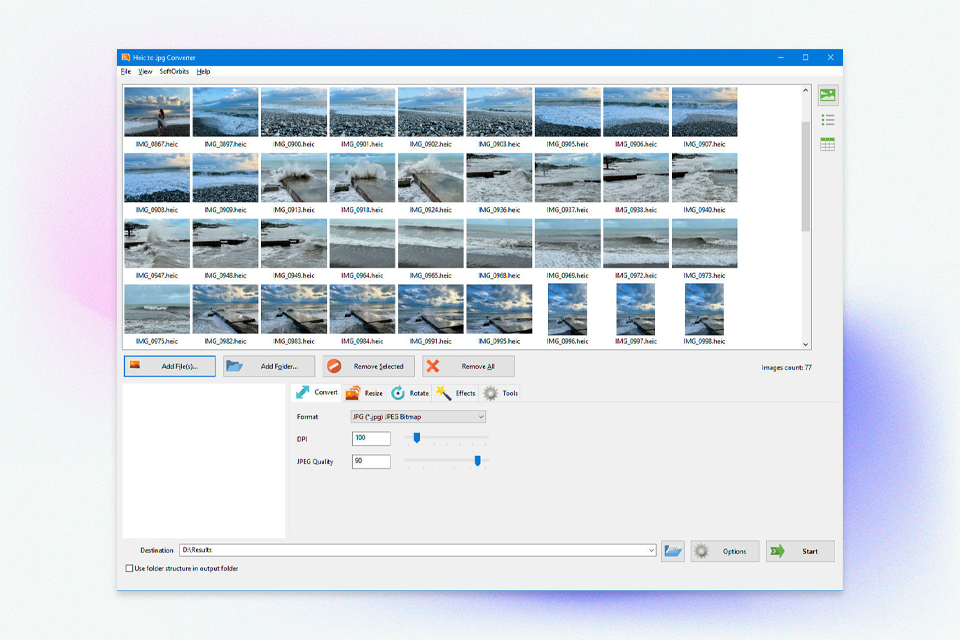Select thumbnail IMG_0907.heic

(x=705, y=112)
